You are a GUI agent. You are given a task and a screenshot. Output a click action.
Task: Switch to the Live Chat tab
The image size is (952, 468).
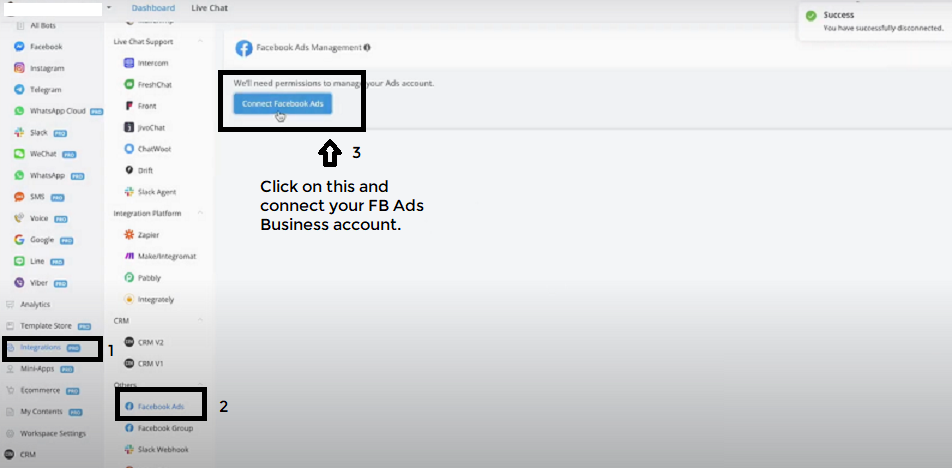point(207,8)
